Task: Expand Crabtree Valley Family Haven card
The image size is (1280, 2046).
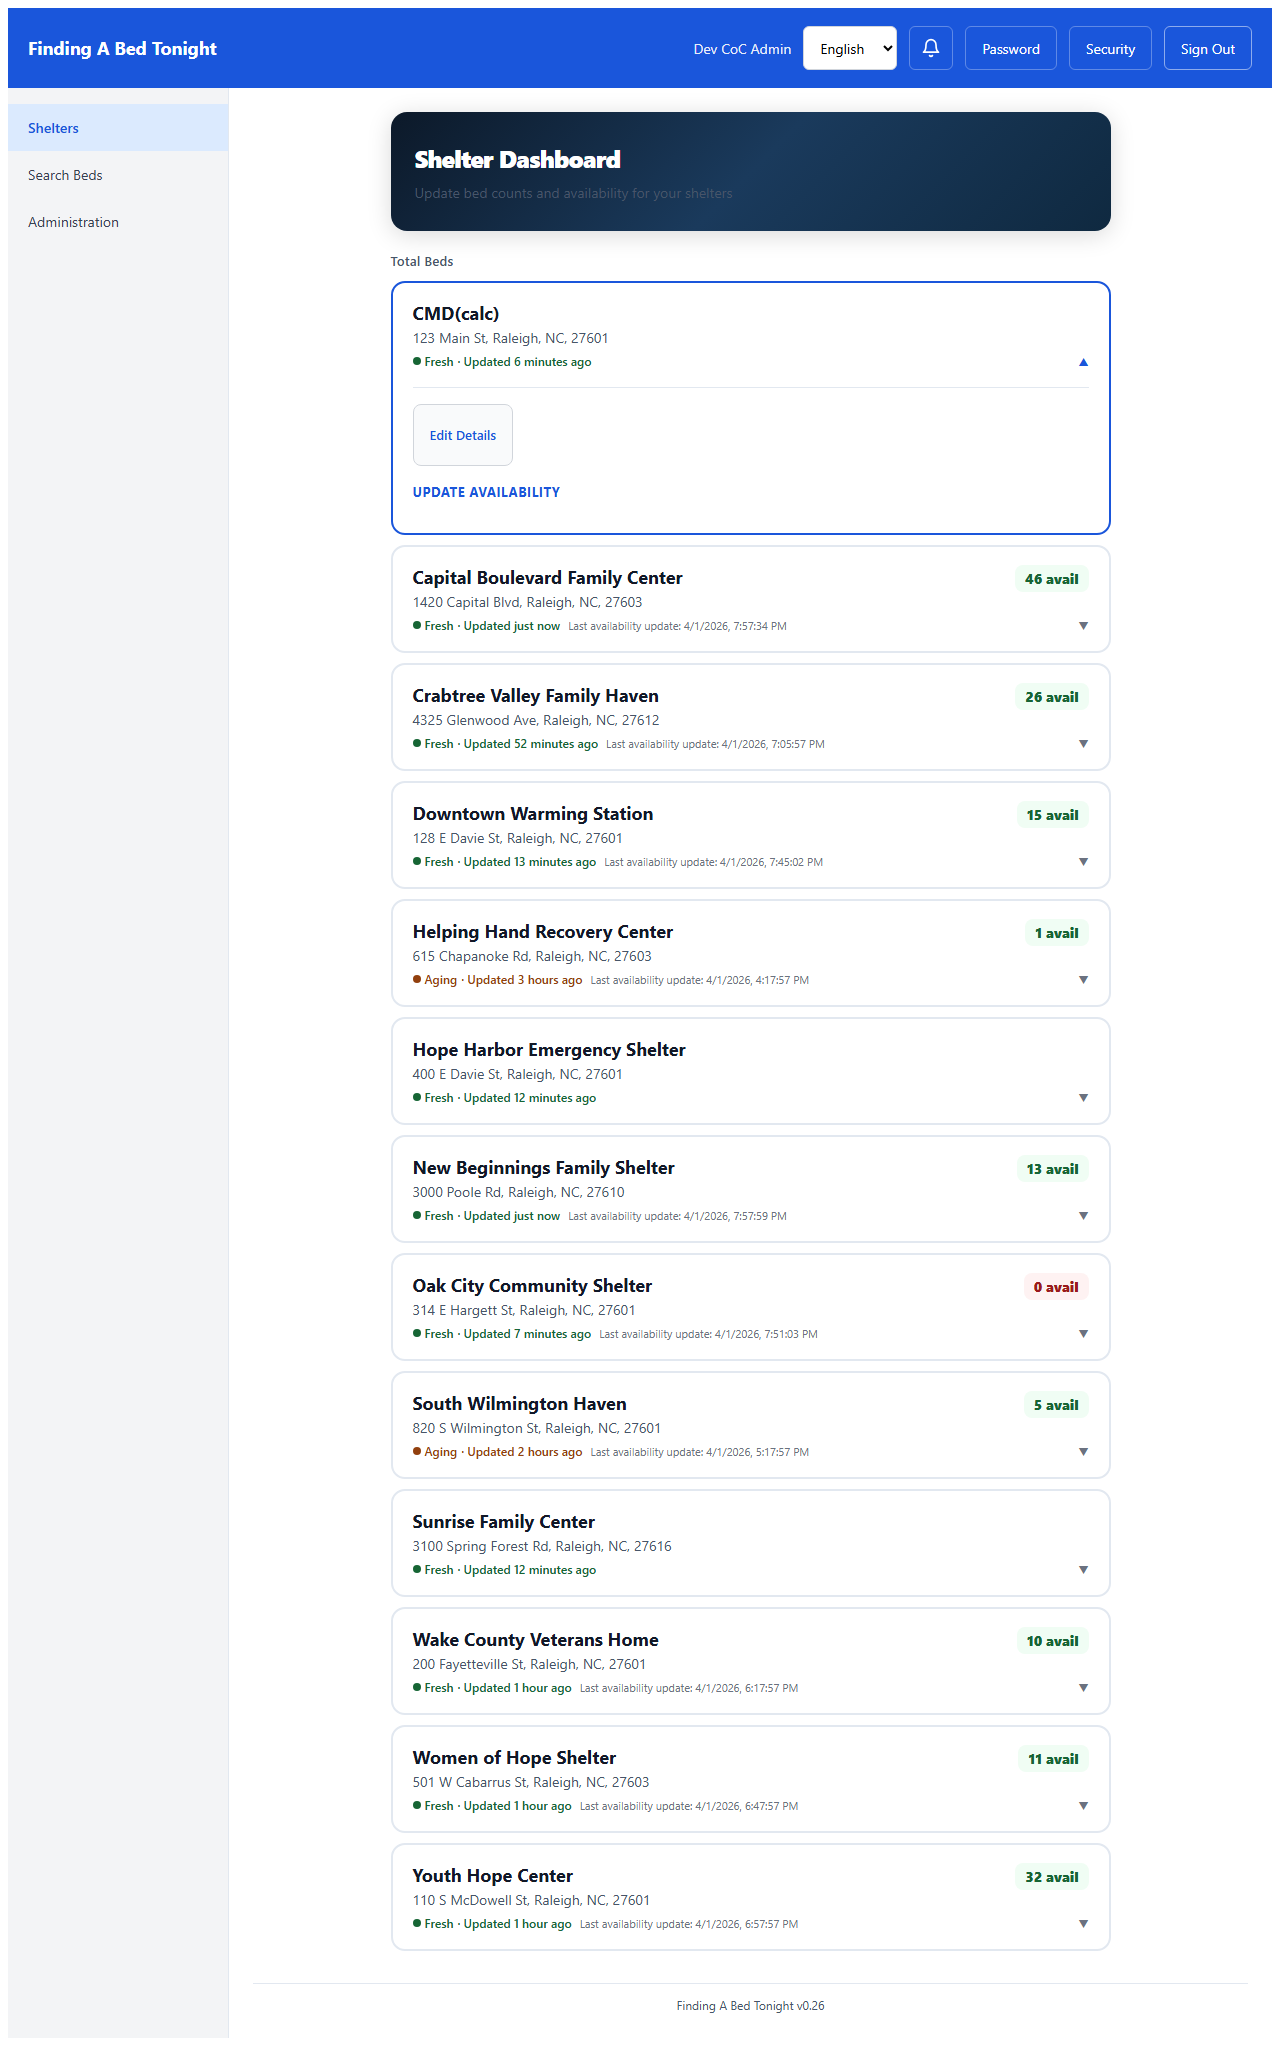Action: click(x=1083, y=744)
